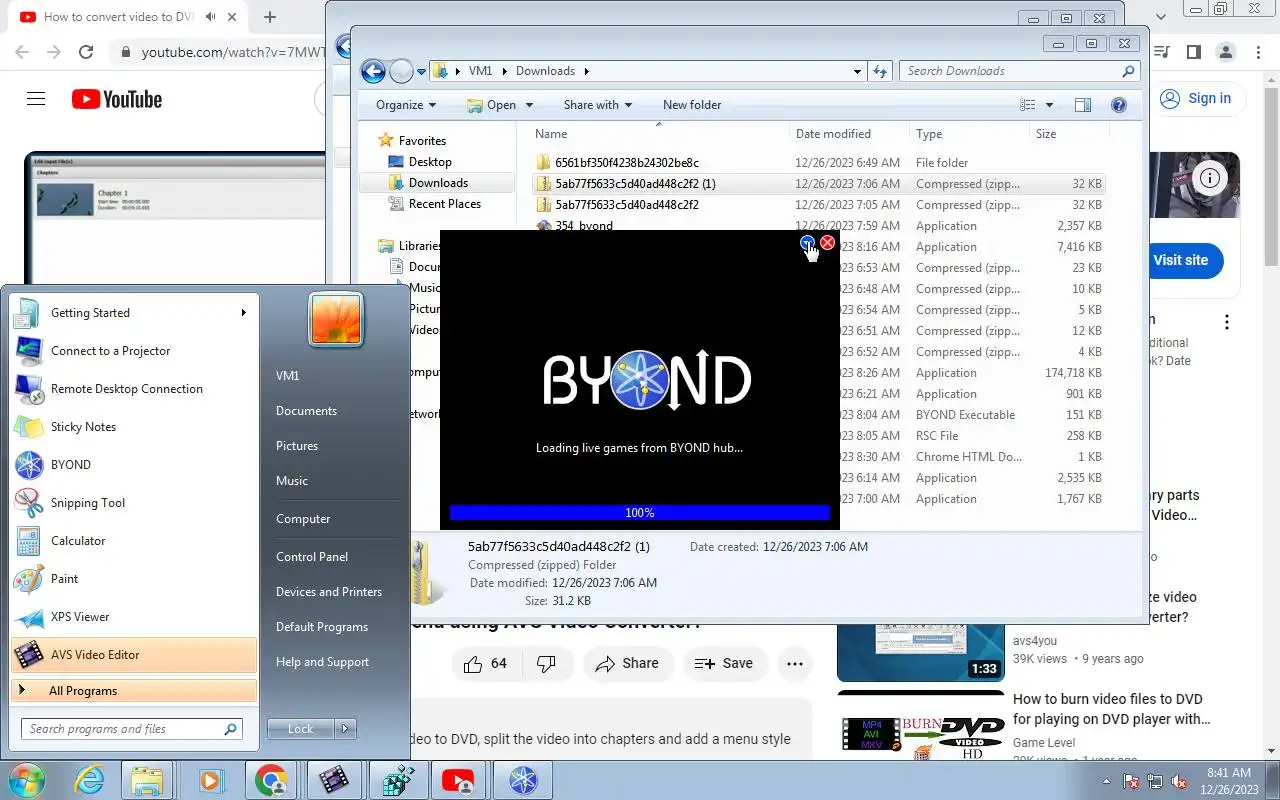Select Downloads in the navigation pane

(x=438, y=183)
